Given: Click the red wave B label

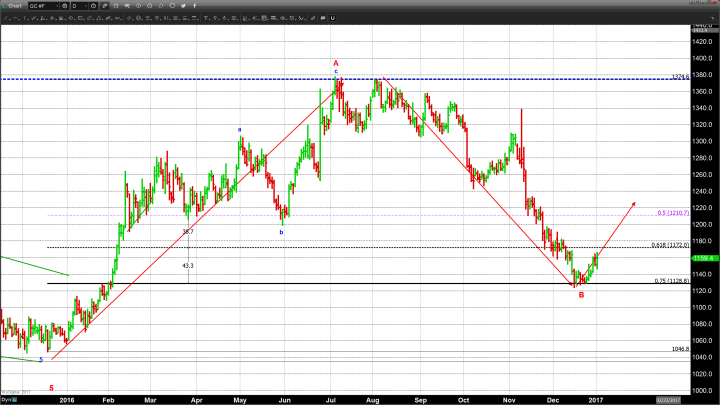Looking at the screenshot, I should pyautogui.click(x=581, y=294).
